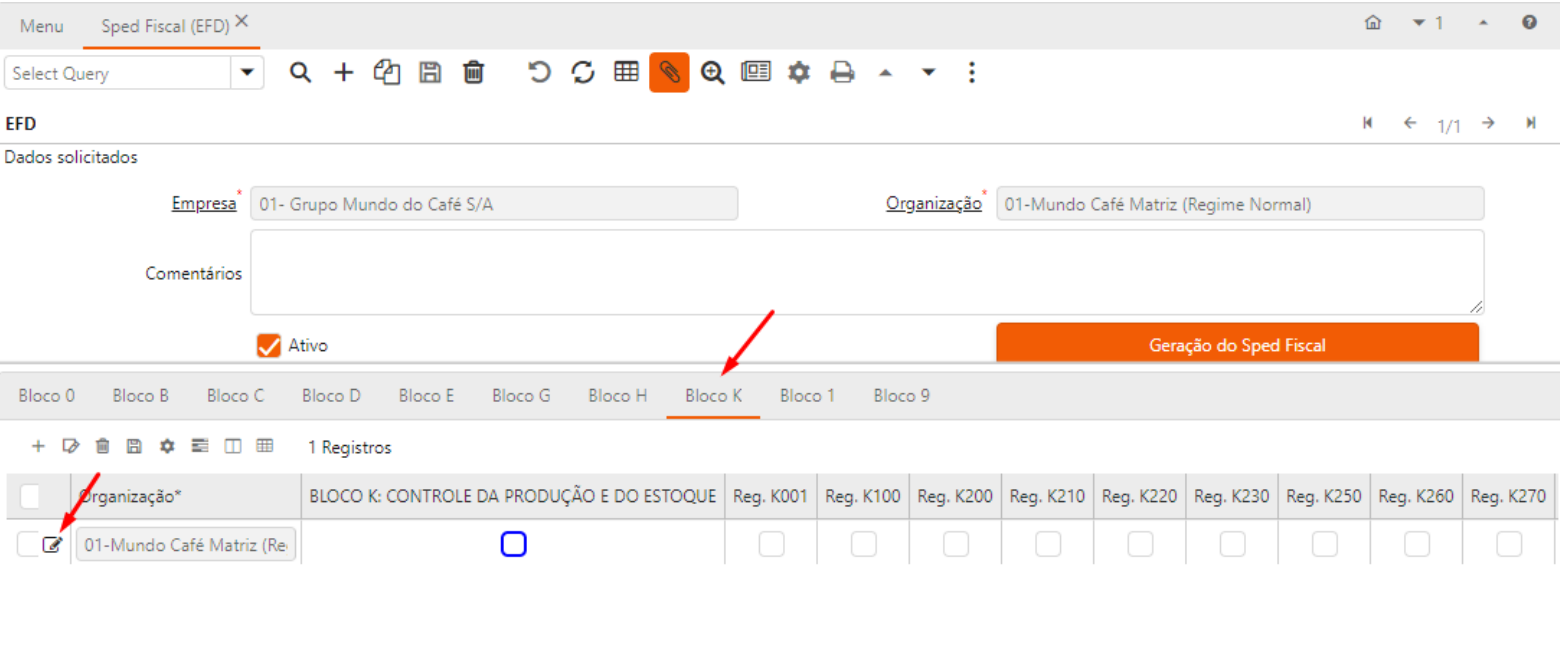Print using the printer icon
The image size is (1560, 655).
[842, 73]
